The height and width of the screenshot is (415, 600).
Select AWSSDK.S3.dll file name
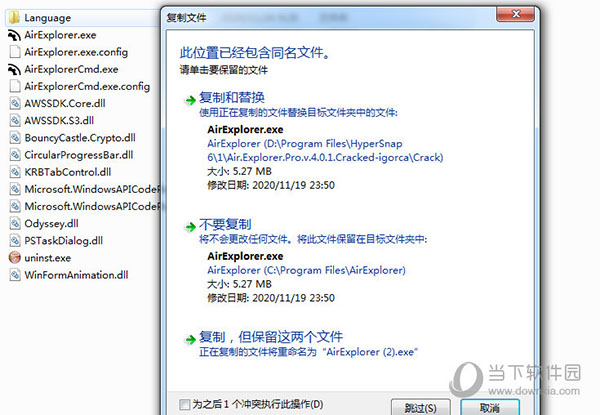(59, 120)
